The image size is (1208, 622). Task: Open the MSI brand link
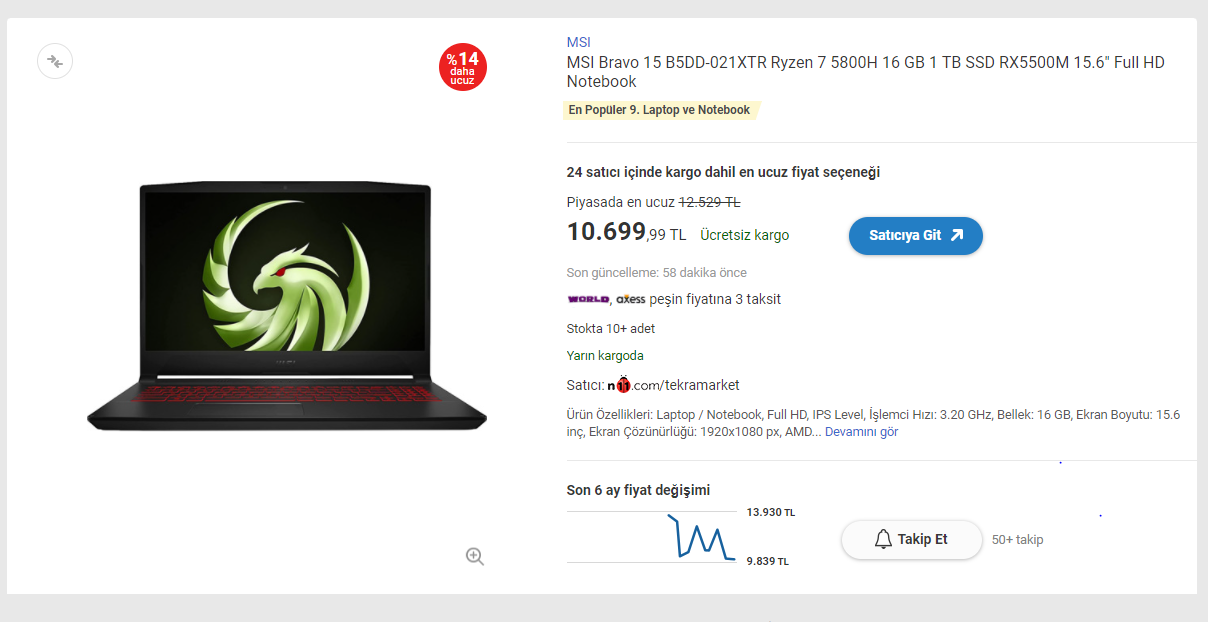578,42
